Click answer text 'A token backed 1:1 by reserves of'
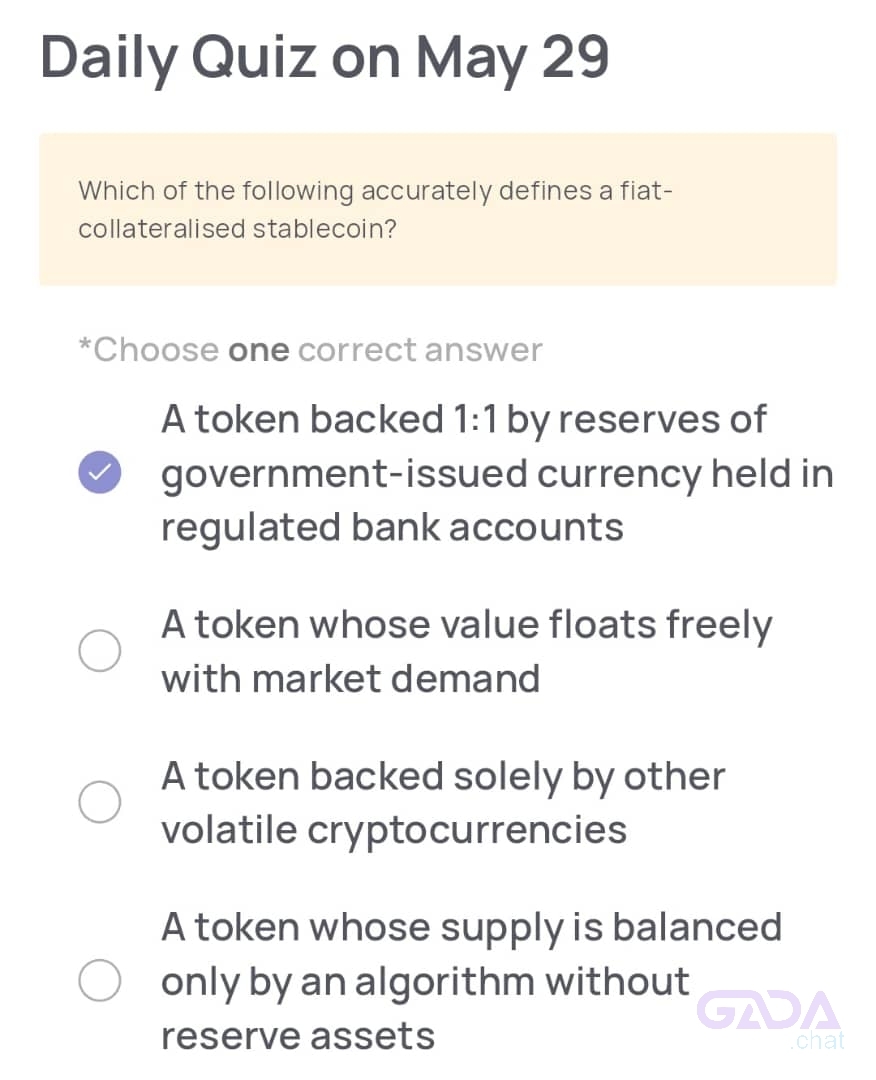 click(x=463, y=419)
